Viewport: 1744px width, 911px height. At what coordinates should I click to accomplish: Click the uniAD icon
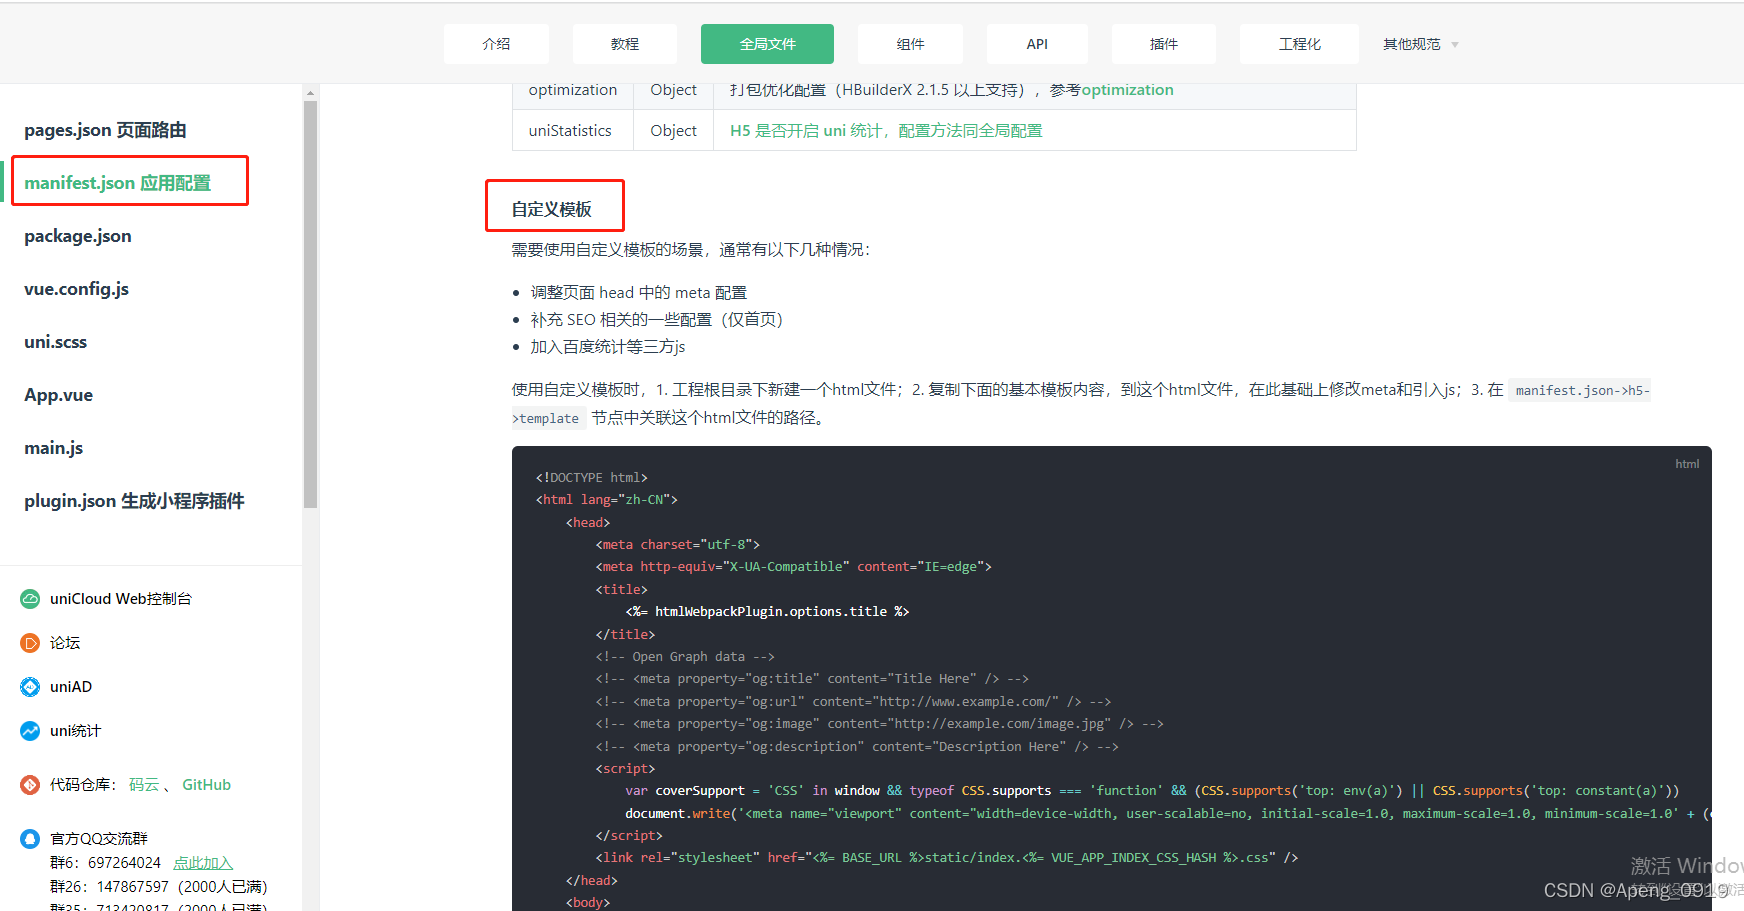[30, 687]
